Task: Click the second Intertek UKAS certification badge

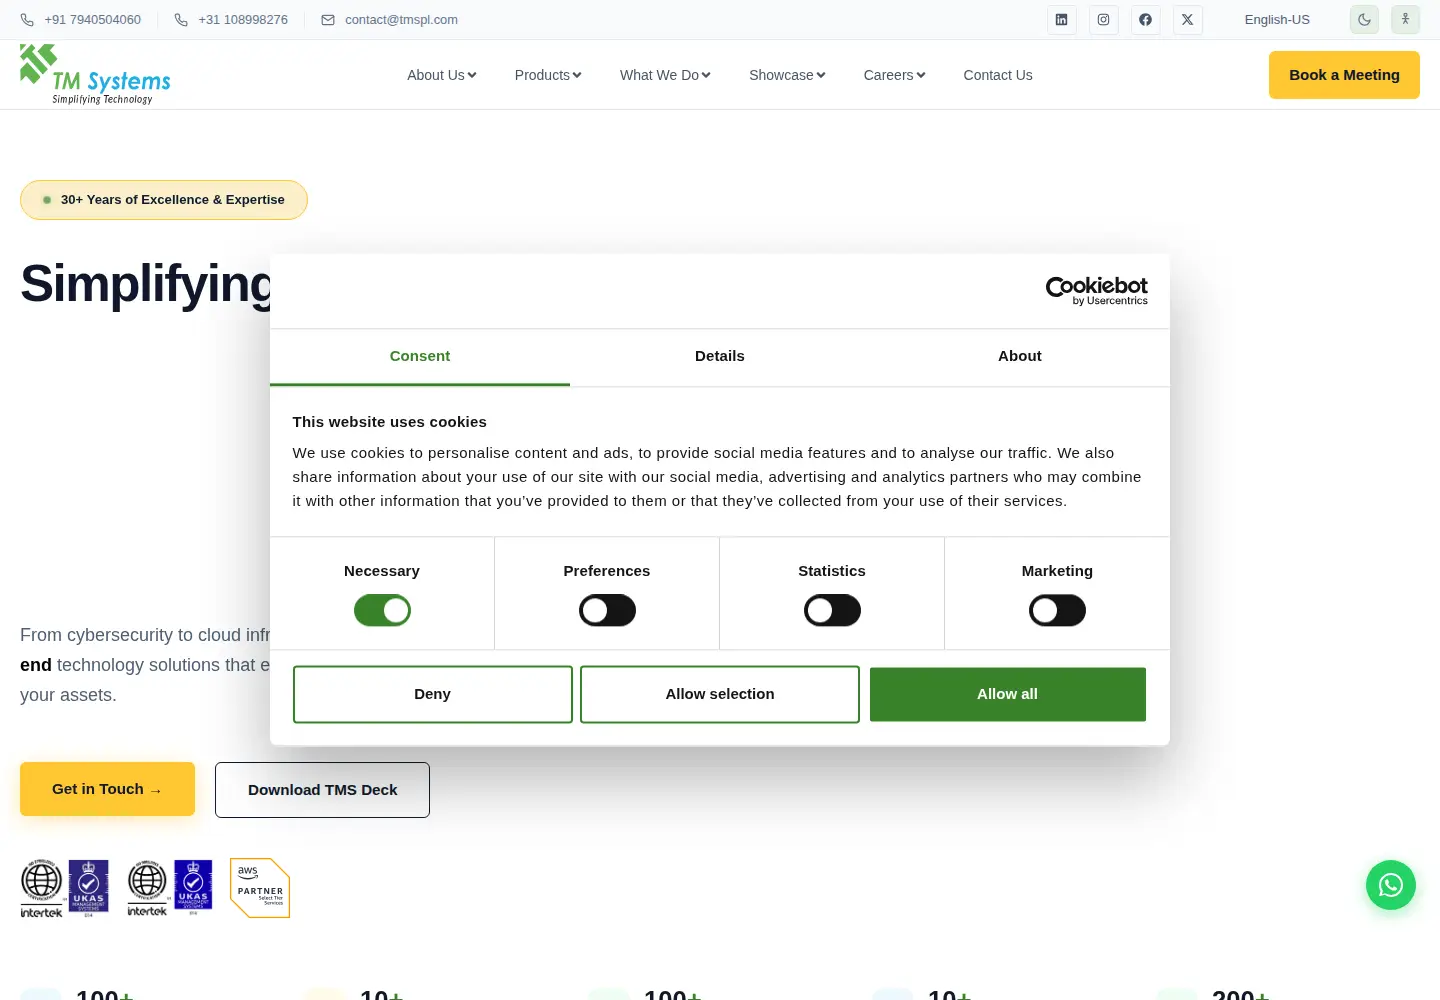Action: point(170,888)
